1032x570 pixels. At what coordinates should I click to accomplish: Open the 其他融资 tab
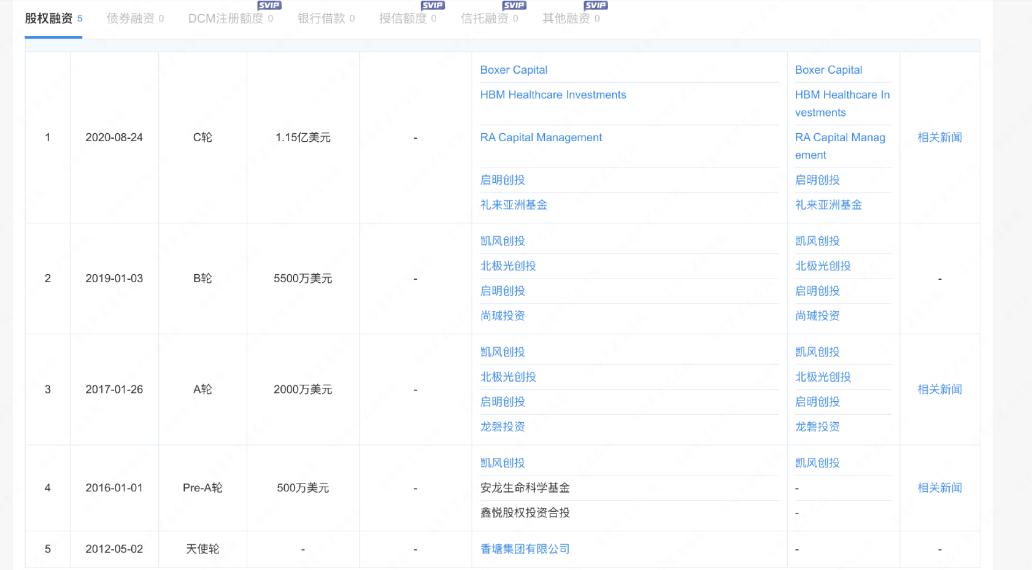pos(566,19)
